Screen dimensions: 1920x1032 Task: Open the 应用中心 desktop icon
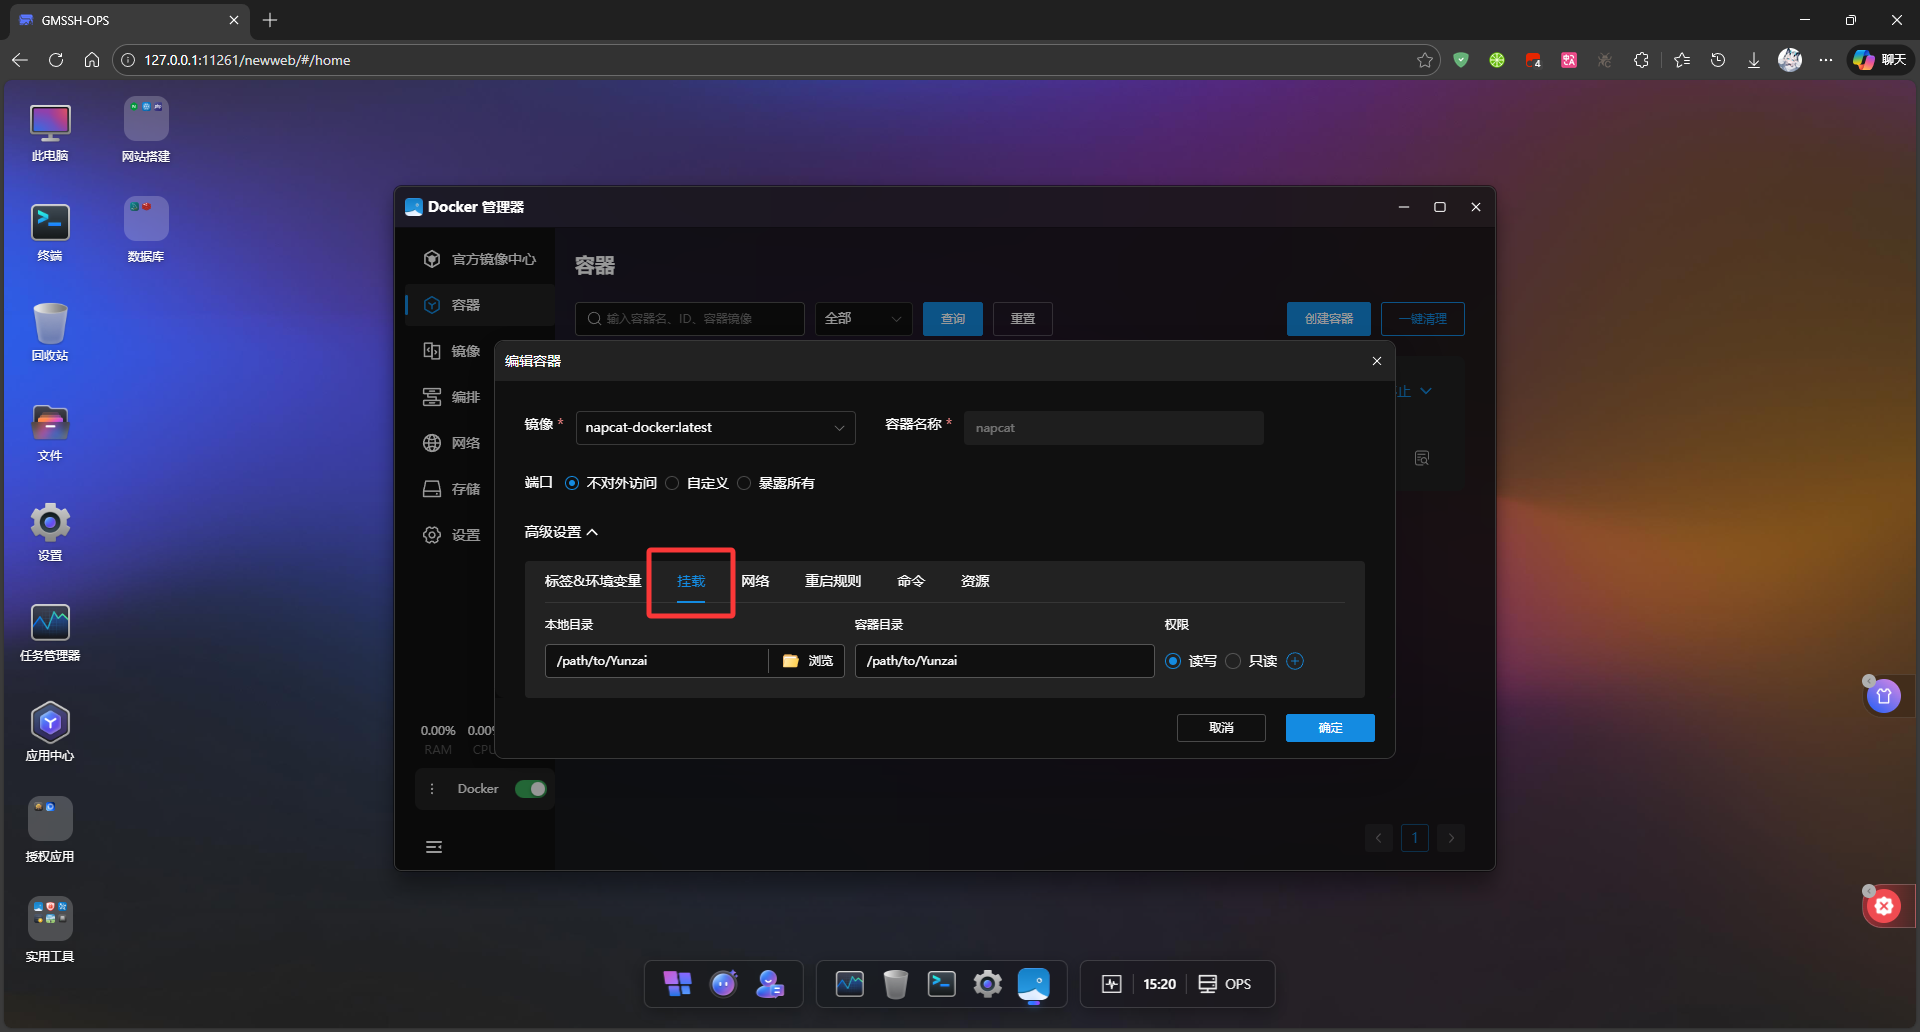[50, 723]
